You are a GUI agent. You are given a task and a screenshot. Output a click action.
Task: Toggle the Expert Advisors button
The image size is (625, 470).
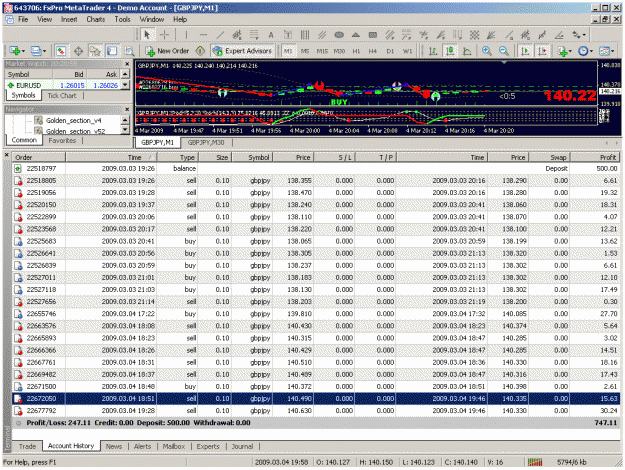coord(242,51)
